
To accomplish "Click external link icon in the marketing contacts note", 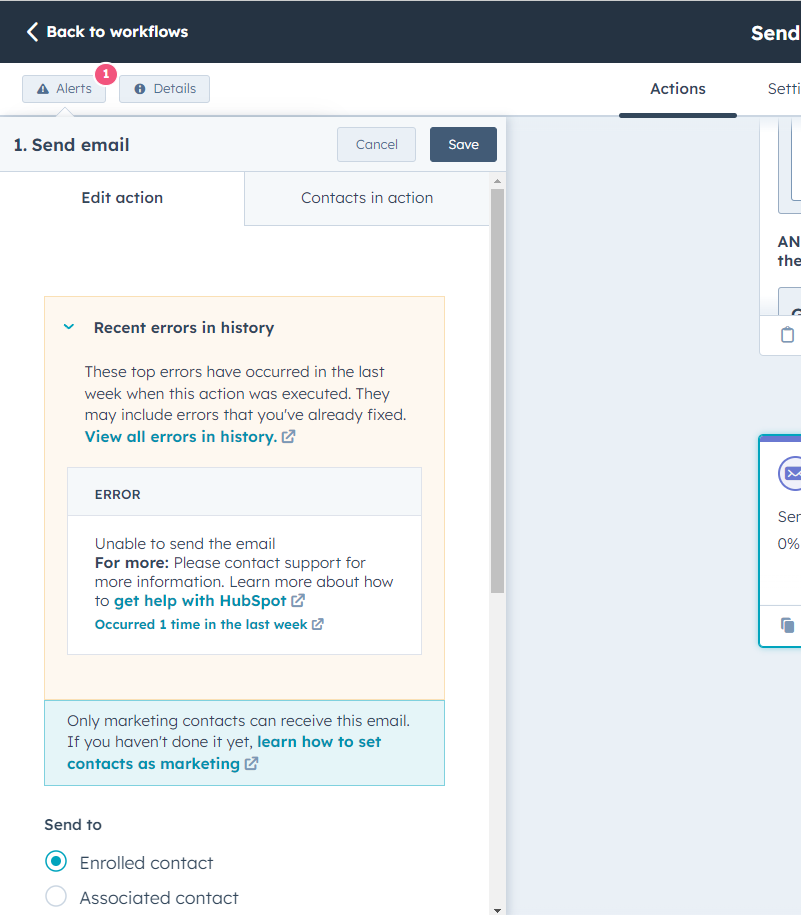I will pos(251,763).
